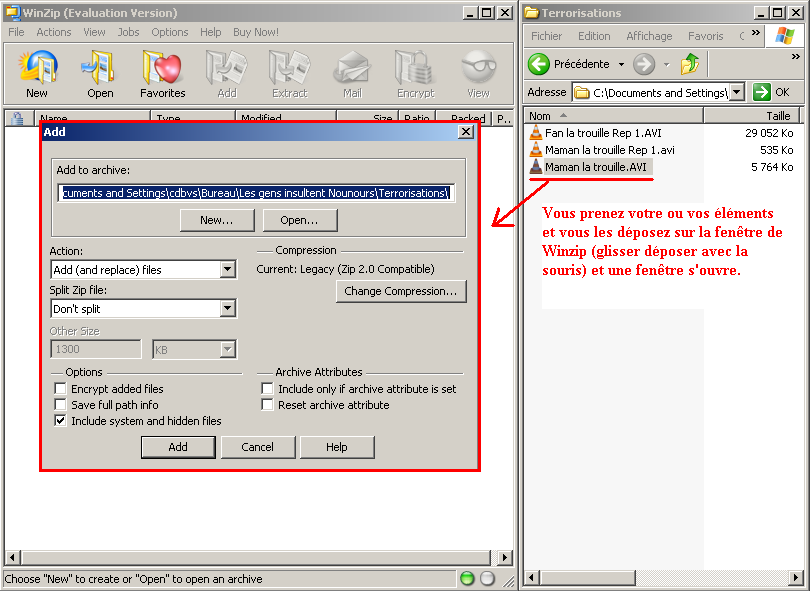The width and height of the screenshot is (810, 591).
Task: Click the green status light in WinZip status bar
Action: tap(467, 579)
